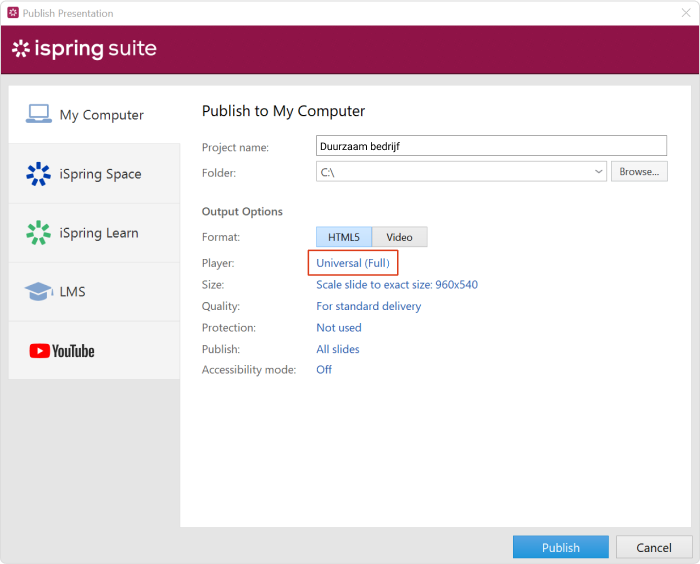Click the Project name text field
The height and width of the screenshot is (564, 700).
point(490,146)
